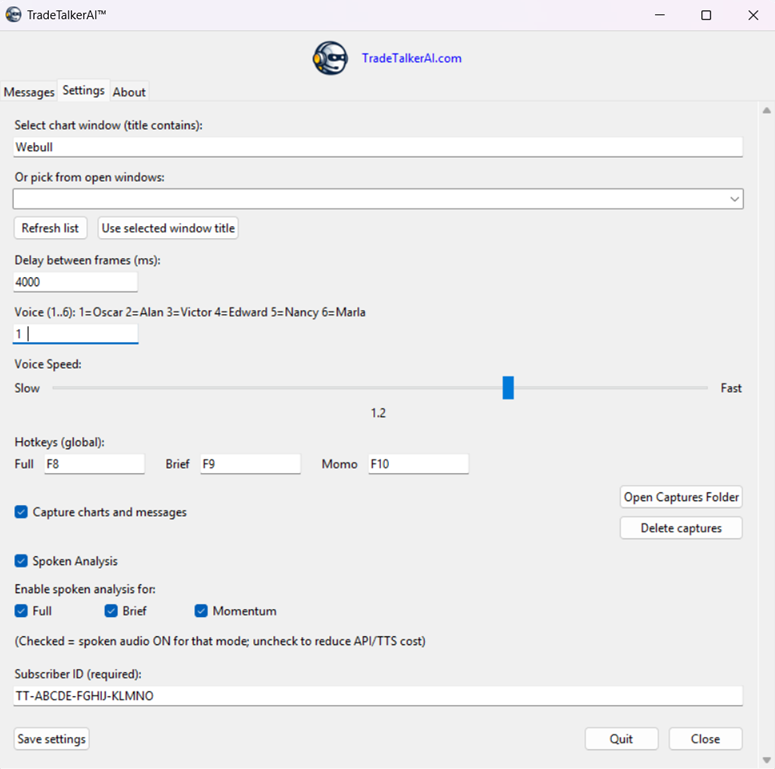Uncheck the Full spoken analysis checkbox
Image resolution: width=775 pixels, height=769 pixels.
(21, 611)
